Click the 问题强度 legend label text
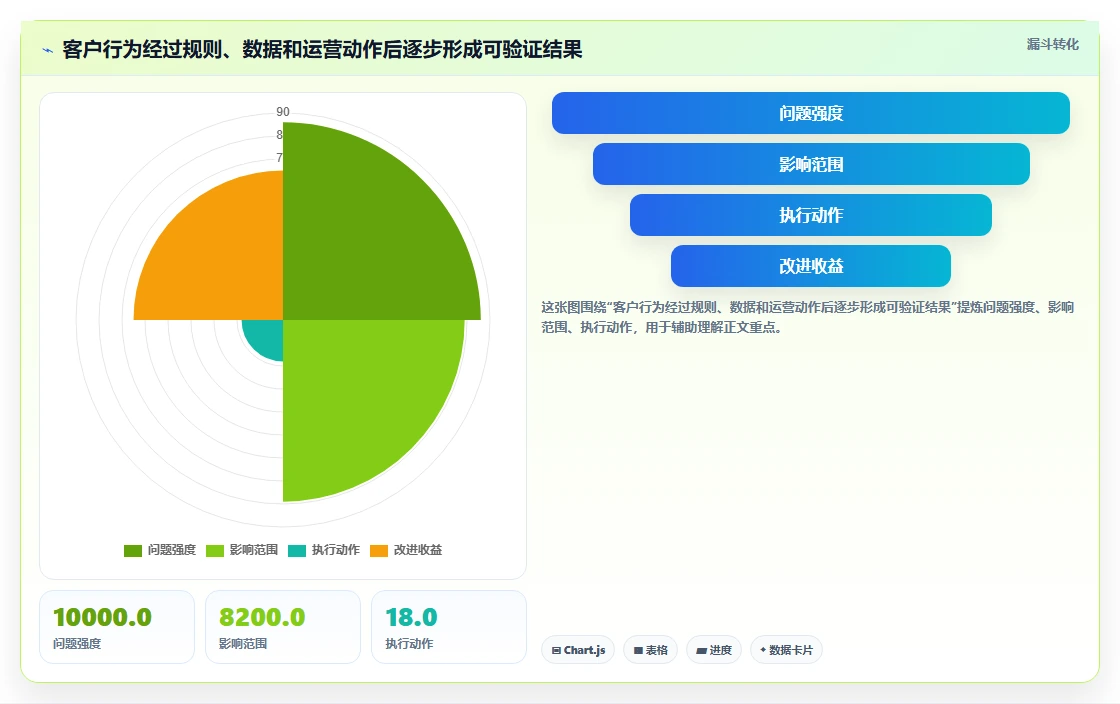The image size is (1120, 704). click(171, 550)
